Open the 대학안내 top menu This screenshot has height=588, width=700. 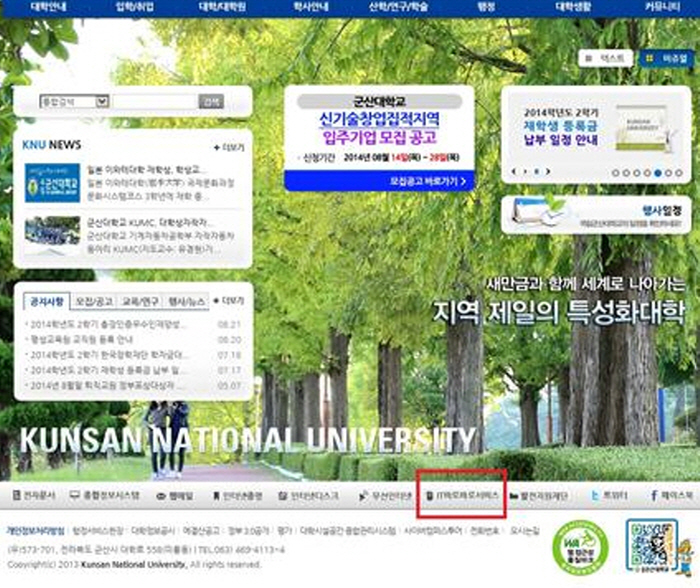(49, 7)
